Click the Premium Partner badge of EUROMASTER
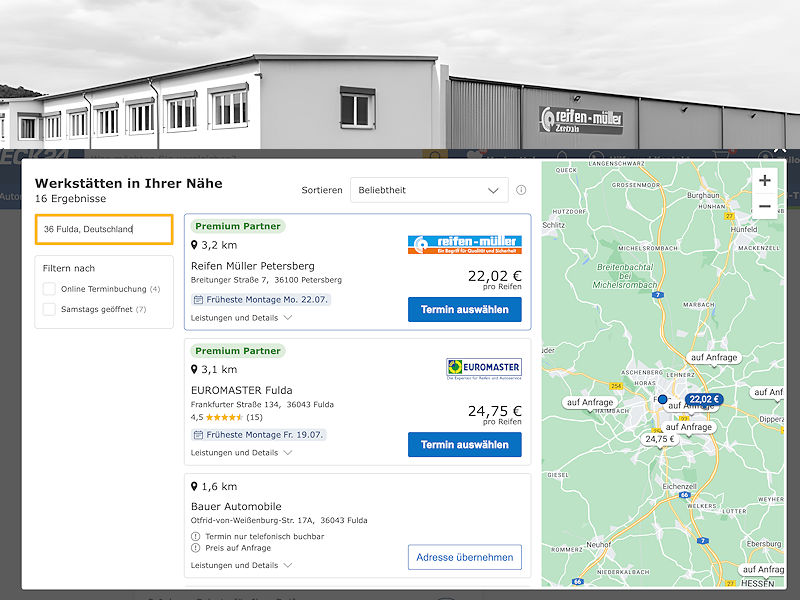Screen dimensions: 800x600 pyautogui.click(x=238, y=351)
